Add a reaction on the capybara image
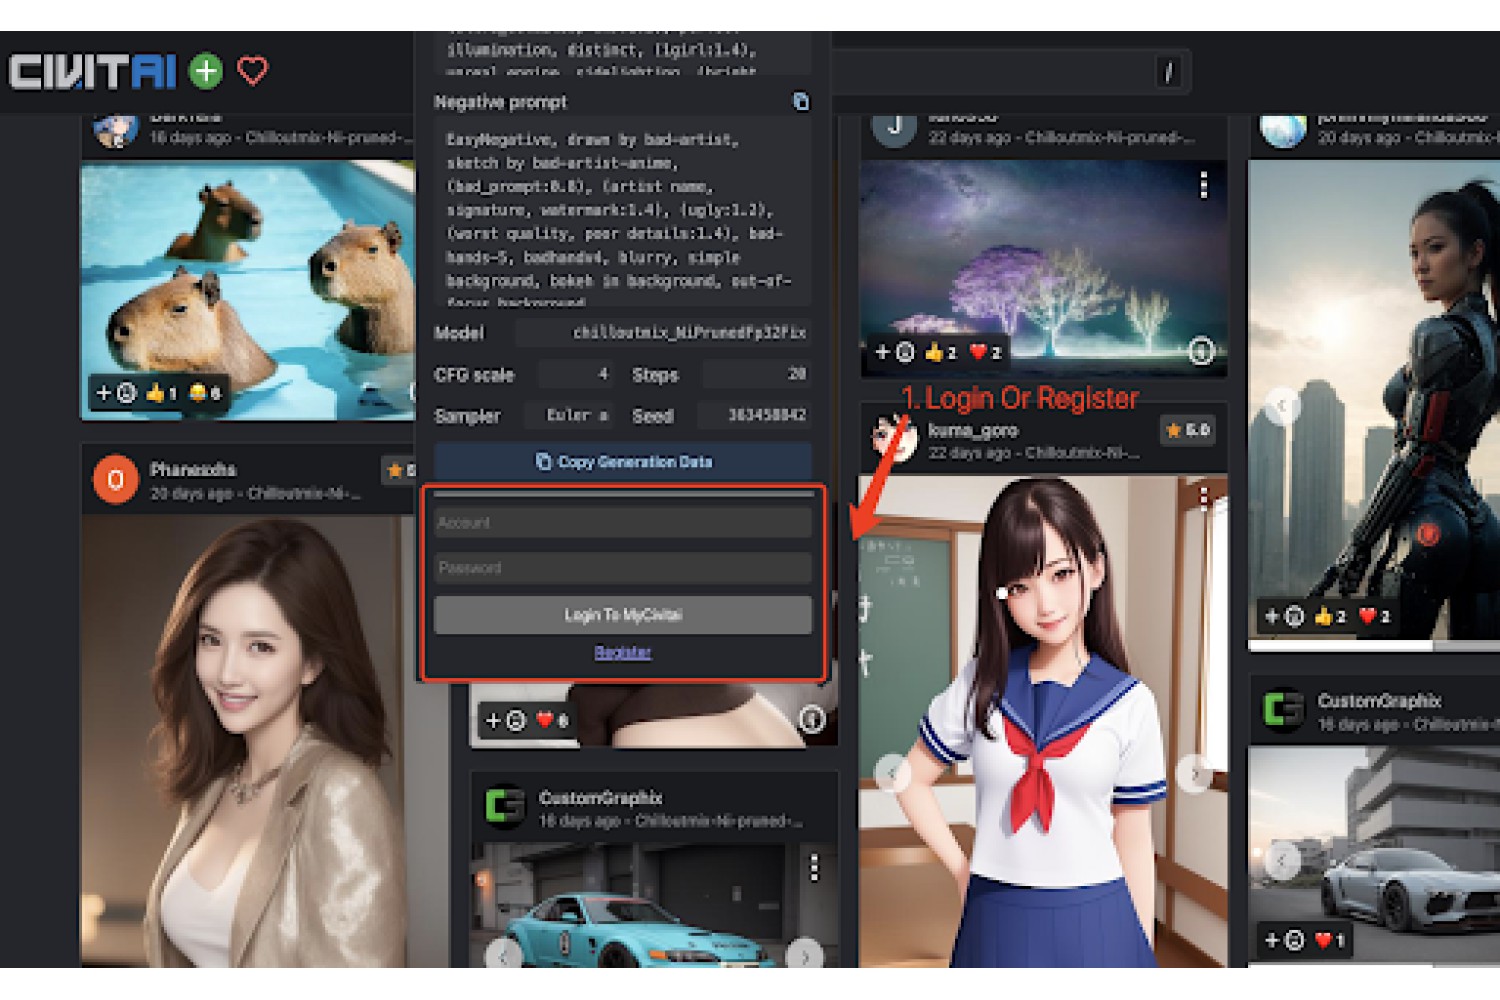The width and height of the screenshot is (1500, 1000). click(116, 393)
